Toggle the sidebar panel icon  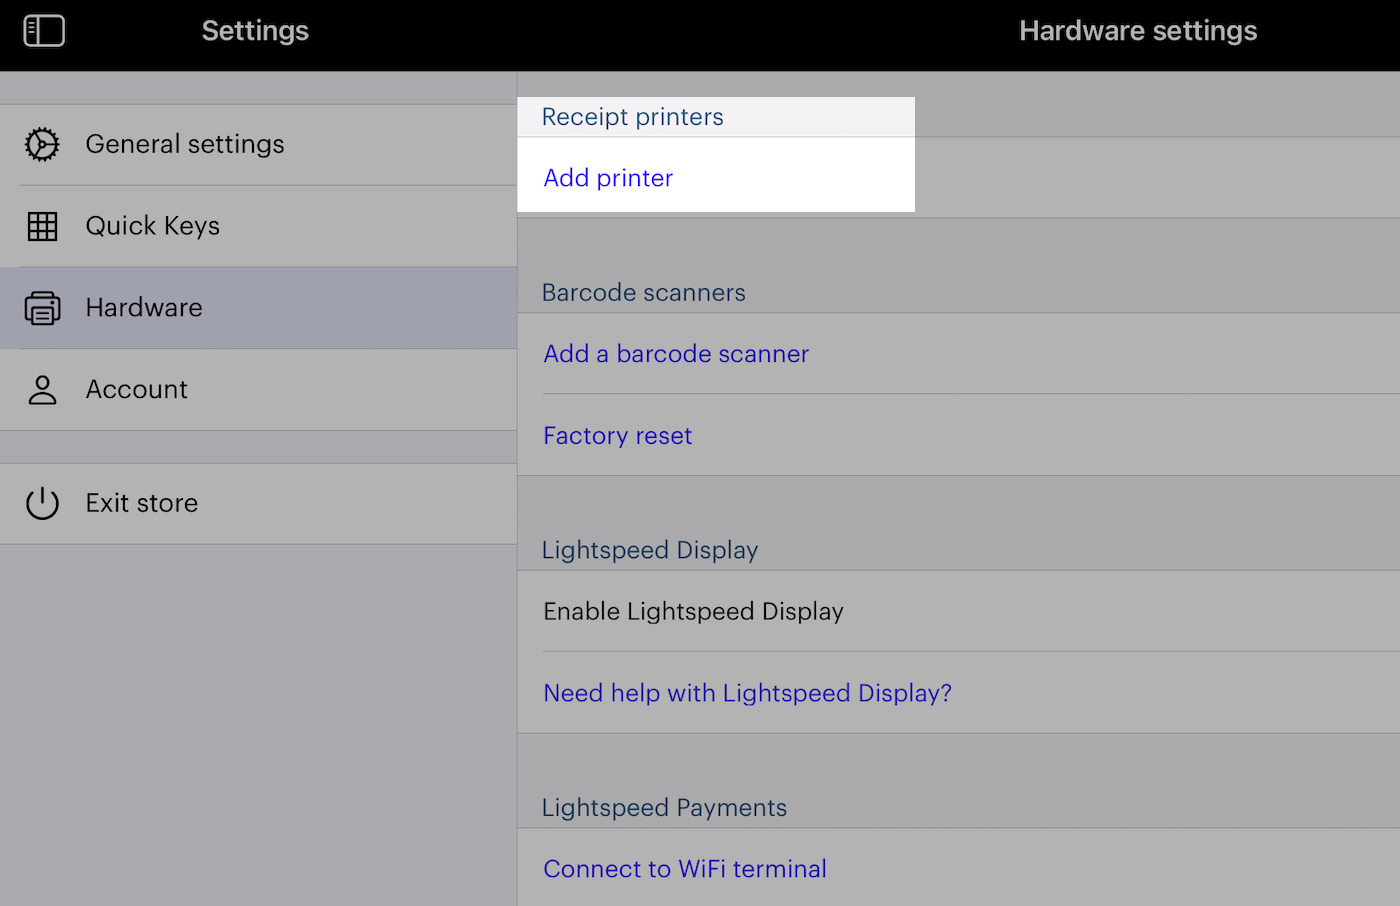(44, 31)
